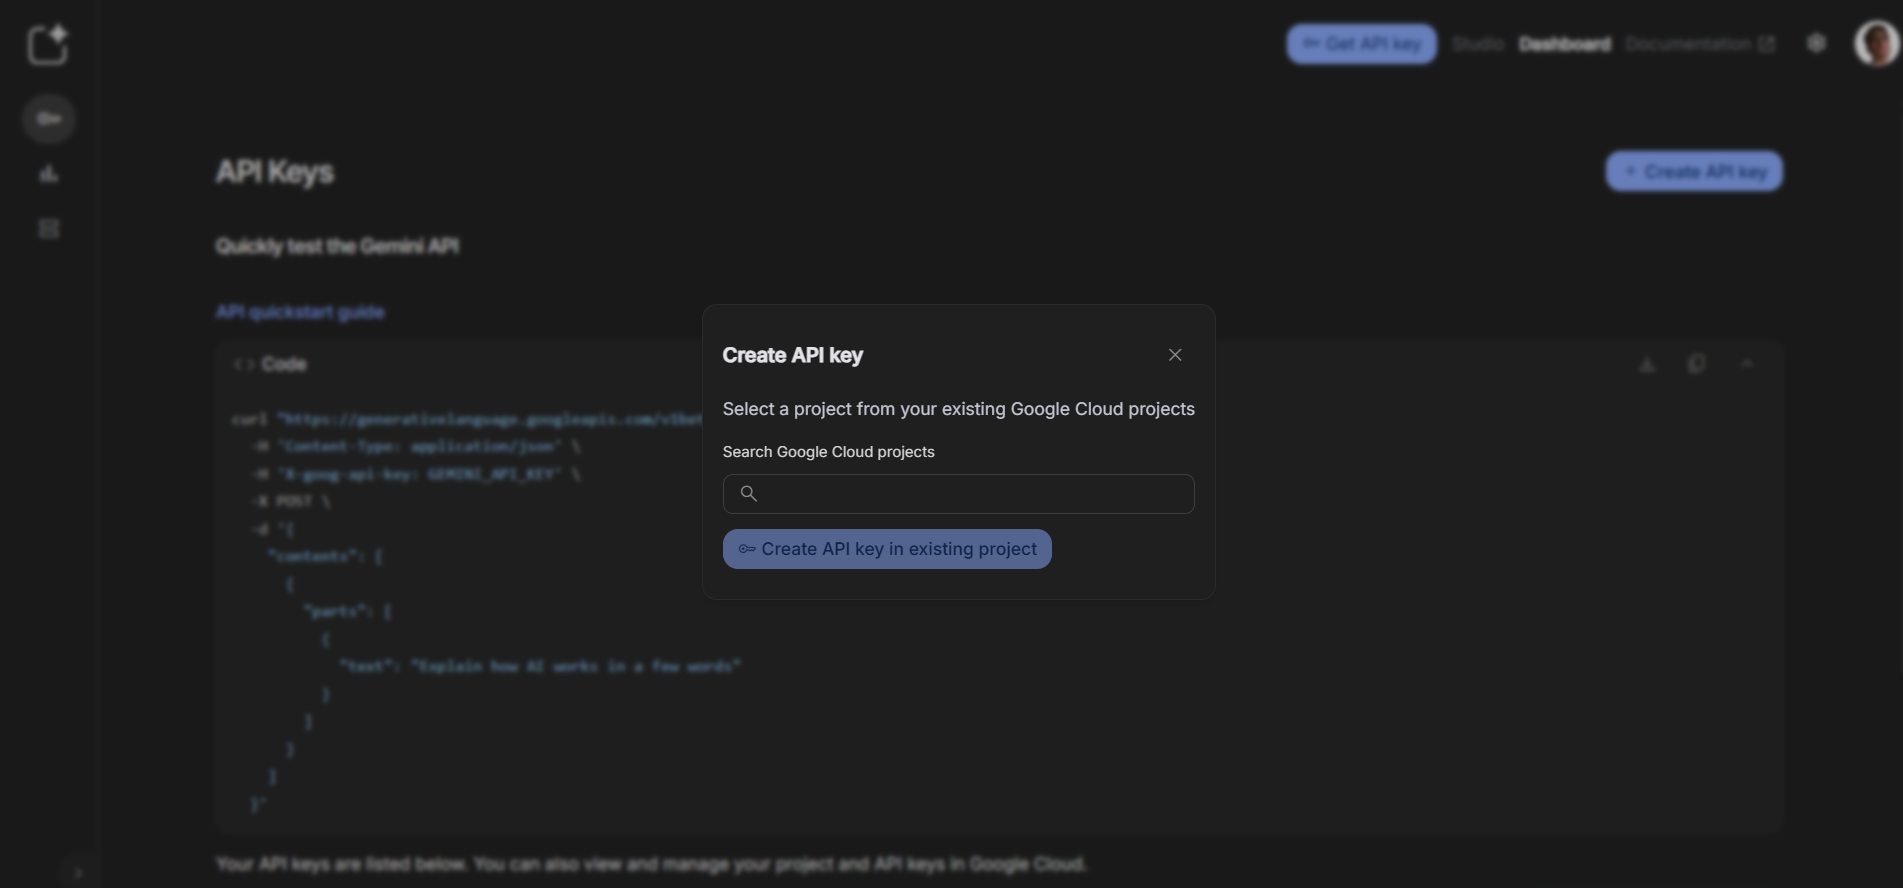The height and width of the screenshot is (888, 1903).
Task: Click Create API key in existing project
Action: coord(887,549)
